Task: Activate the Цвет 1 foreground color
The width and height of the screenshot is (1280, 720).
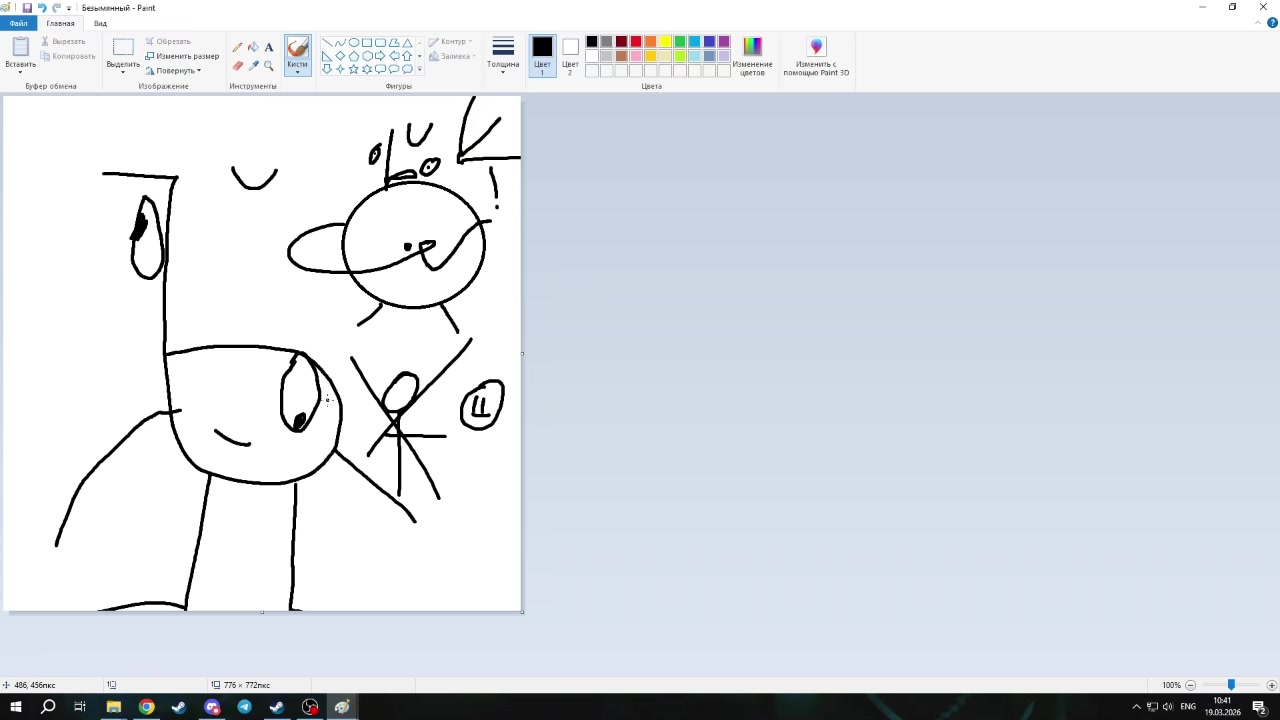Action: (x=542, y=56)
